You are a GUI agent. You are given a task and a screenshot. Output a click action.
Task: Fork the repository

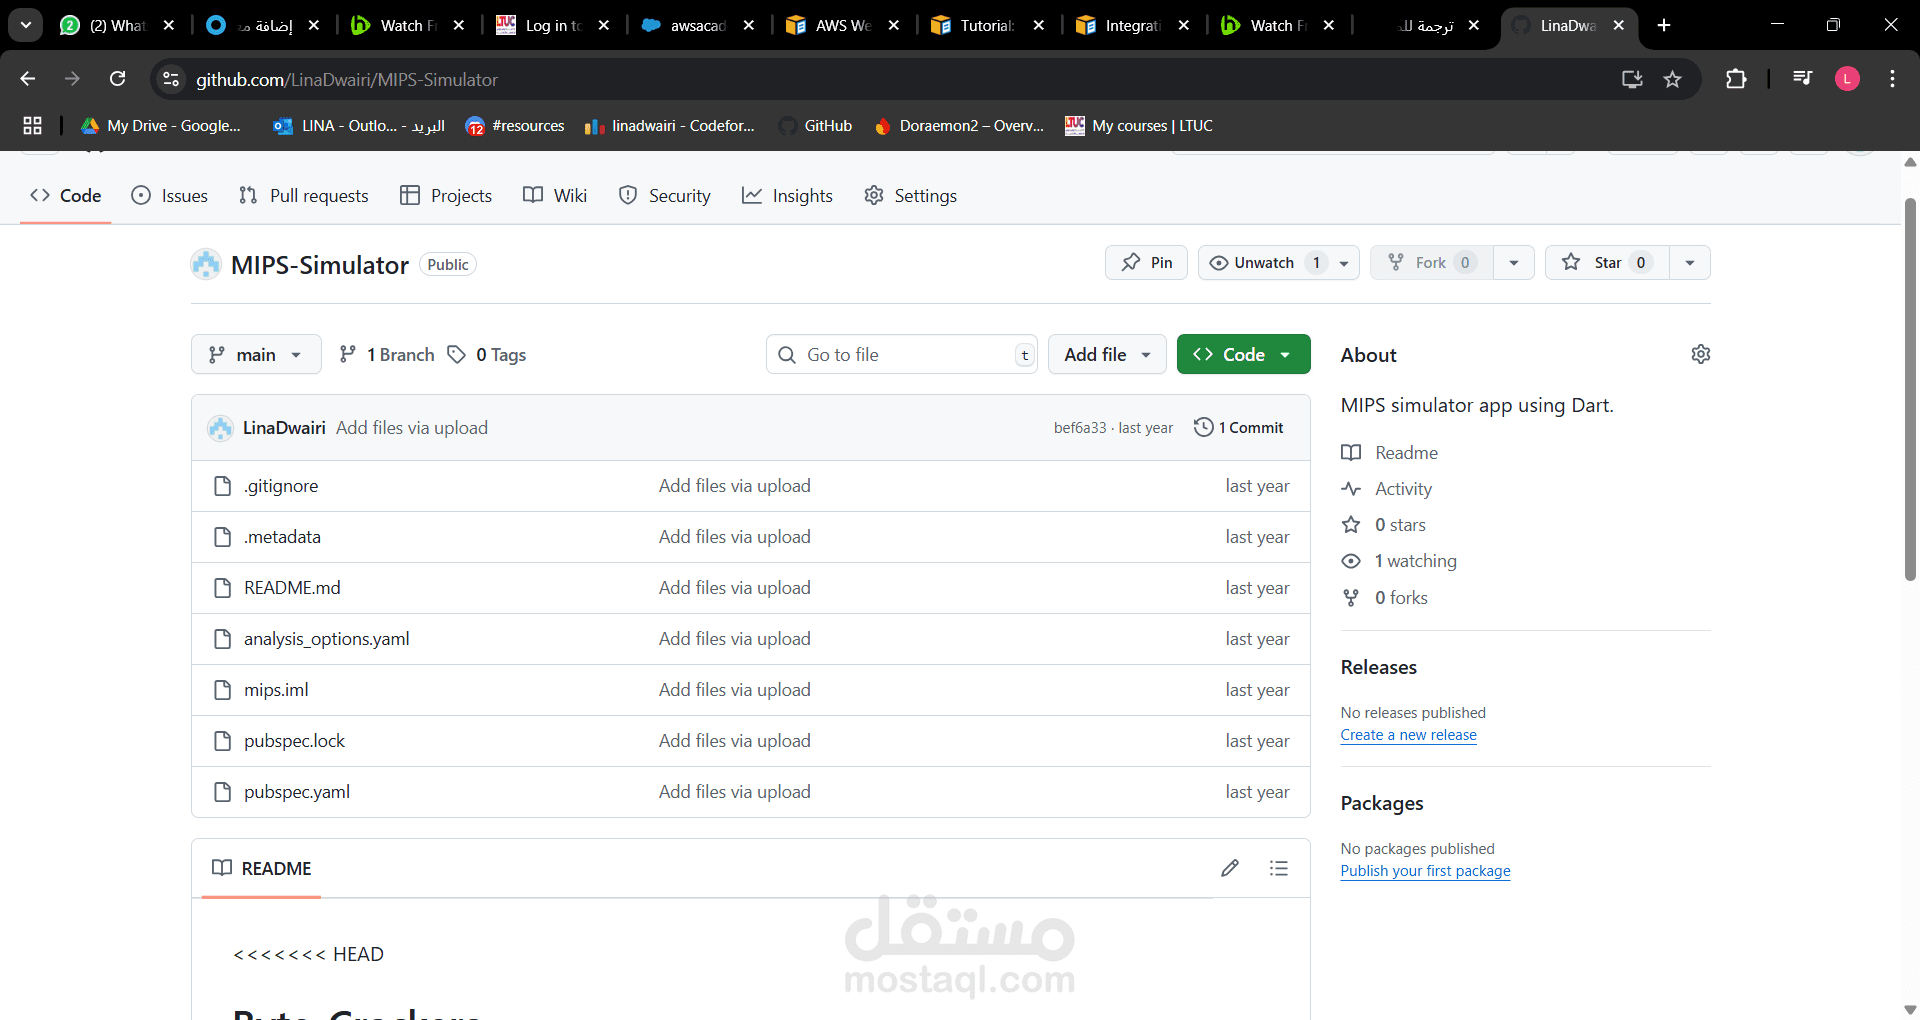[x=1431, y=263]
